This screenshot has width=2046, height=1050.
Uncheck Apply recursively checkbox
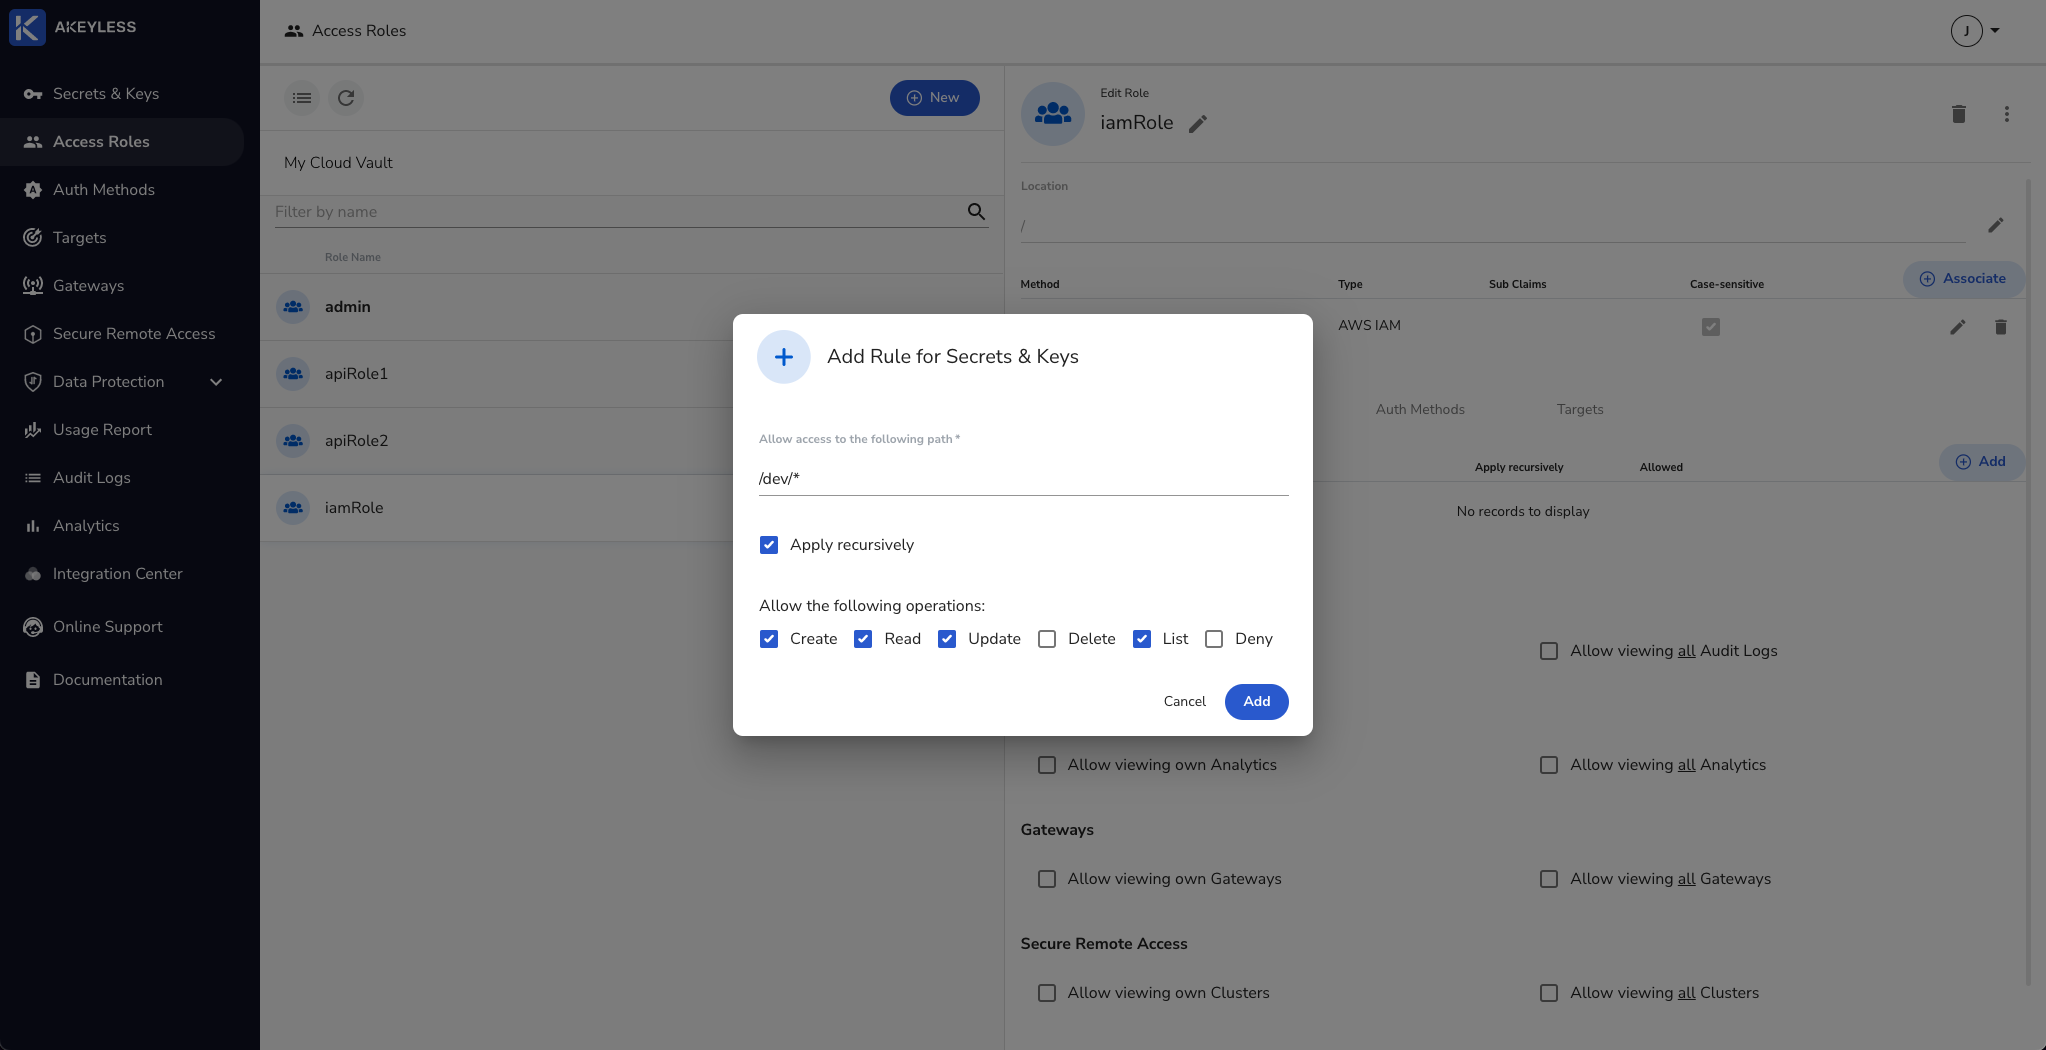click(x=769, y=545)
